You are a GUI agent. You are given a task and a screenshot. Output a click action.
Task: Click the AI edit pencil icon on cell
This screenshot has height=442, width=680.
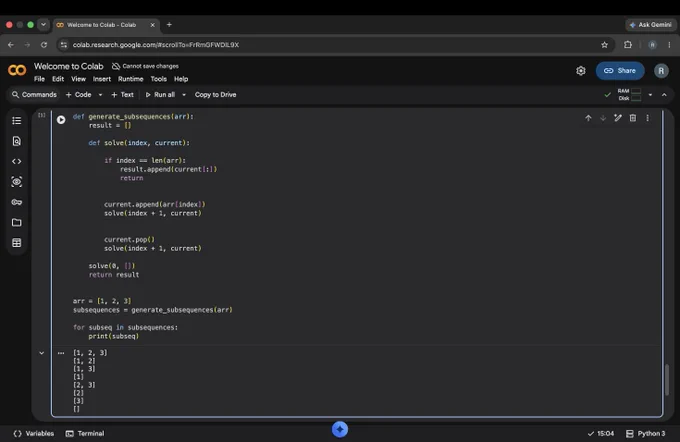coord(618,118)
